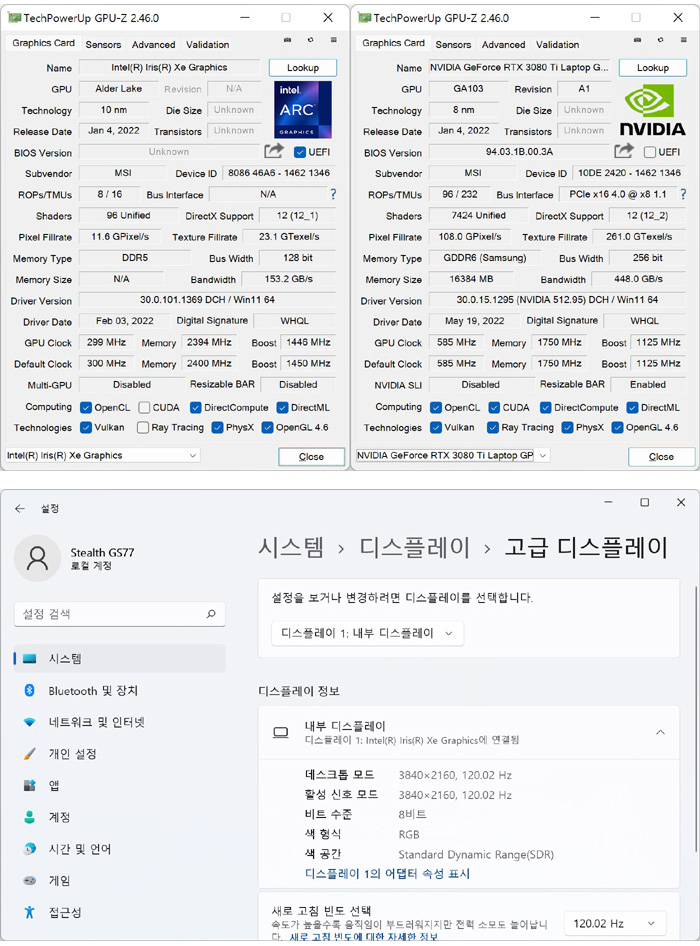Switch to Validation tab in Intel GPU-Z window
Viewport: 700px width, 946px height.
[x=208, y=45]
